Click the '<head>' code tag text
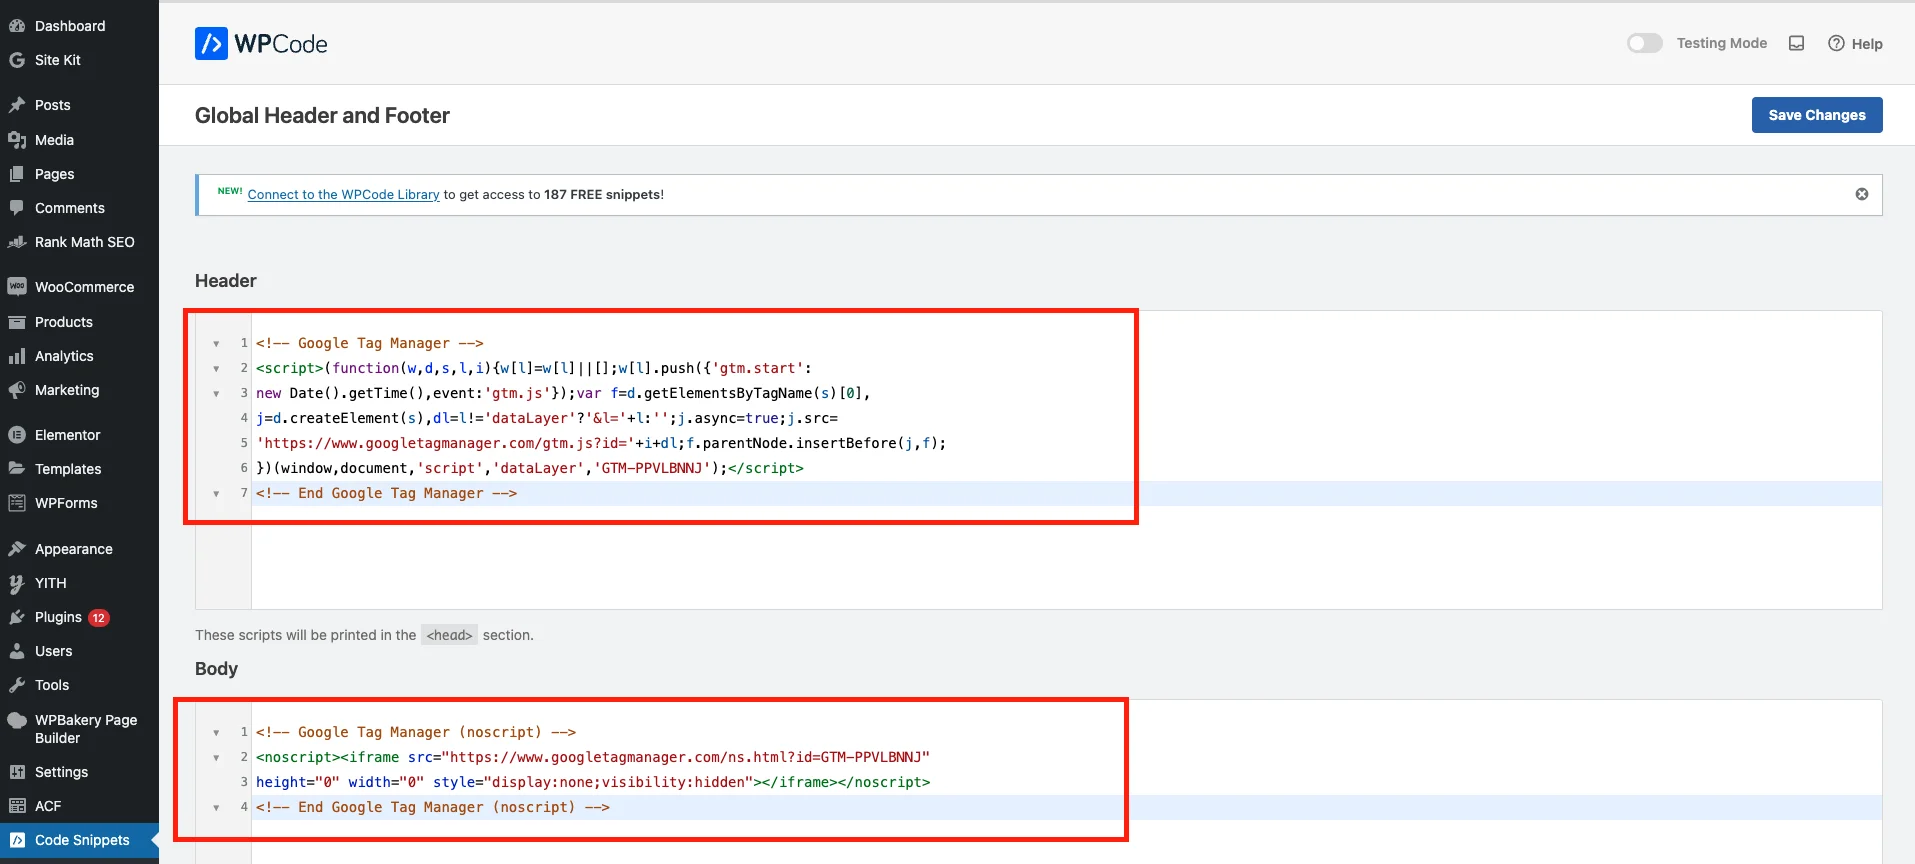 point(449,635)
